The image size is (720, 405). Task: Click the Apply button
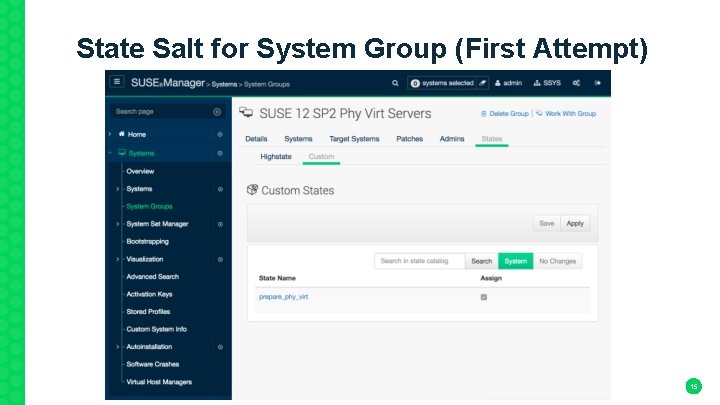575,223
